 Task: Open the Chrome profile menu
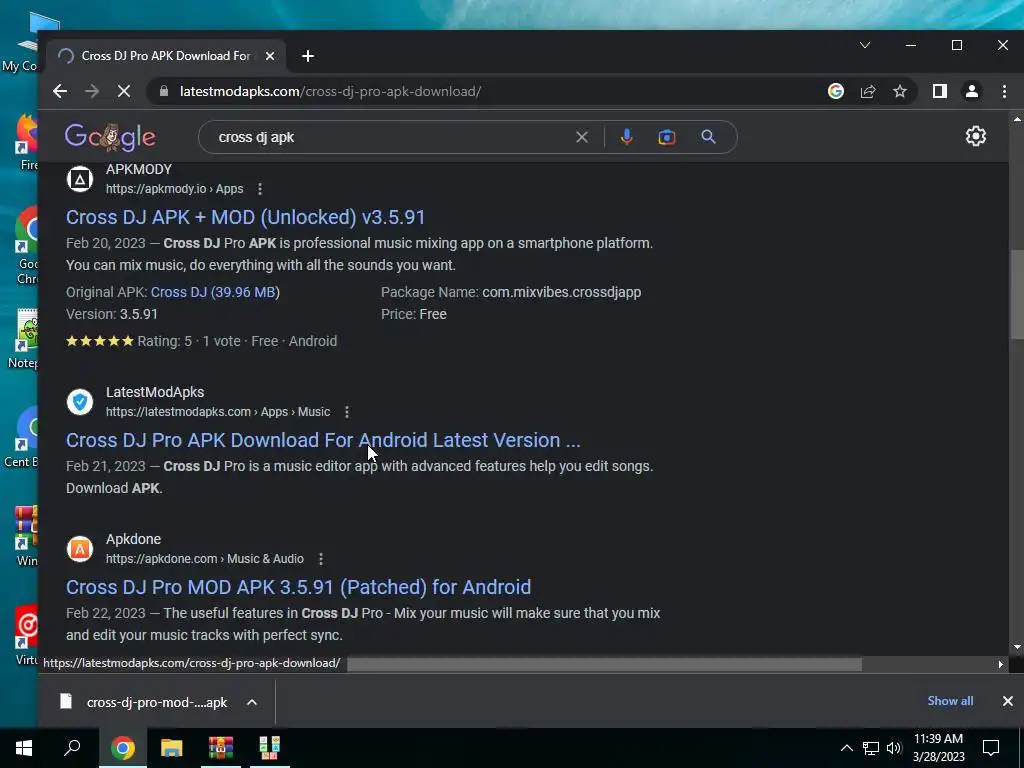click(x=972, y=91)
